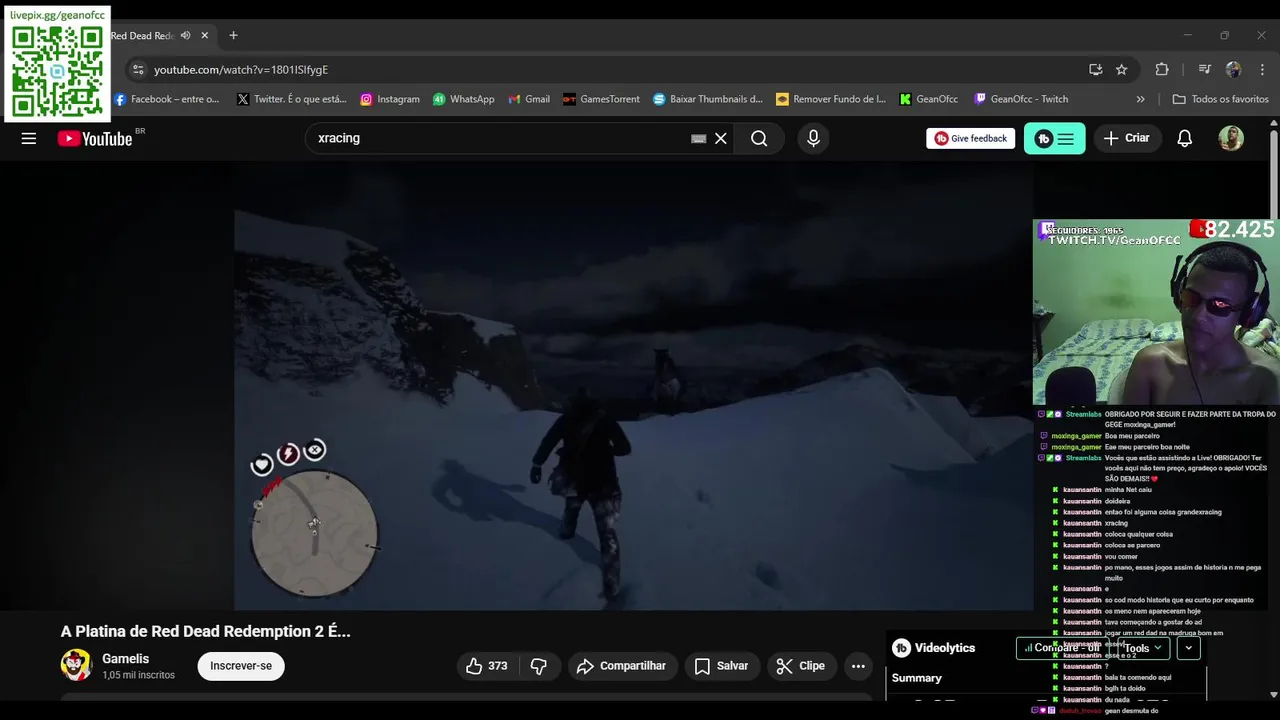Open YouTube notifications bell
Viewport: 1280px width, 720px height.
[x=1185, y=138]
